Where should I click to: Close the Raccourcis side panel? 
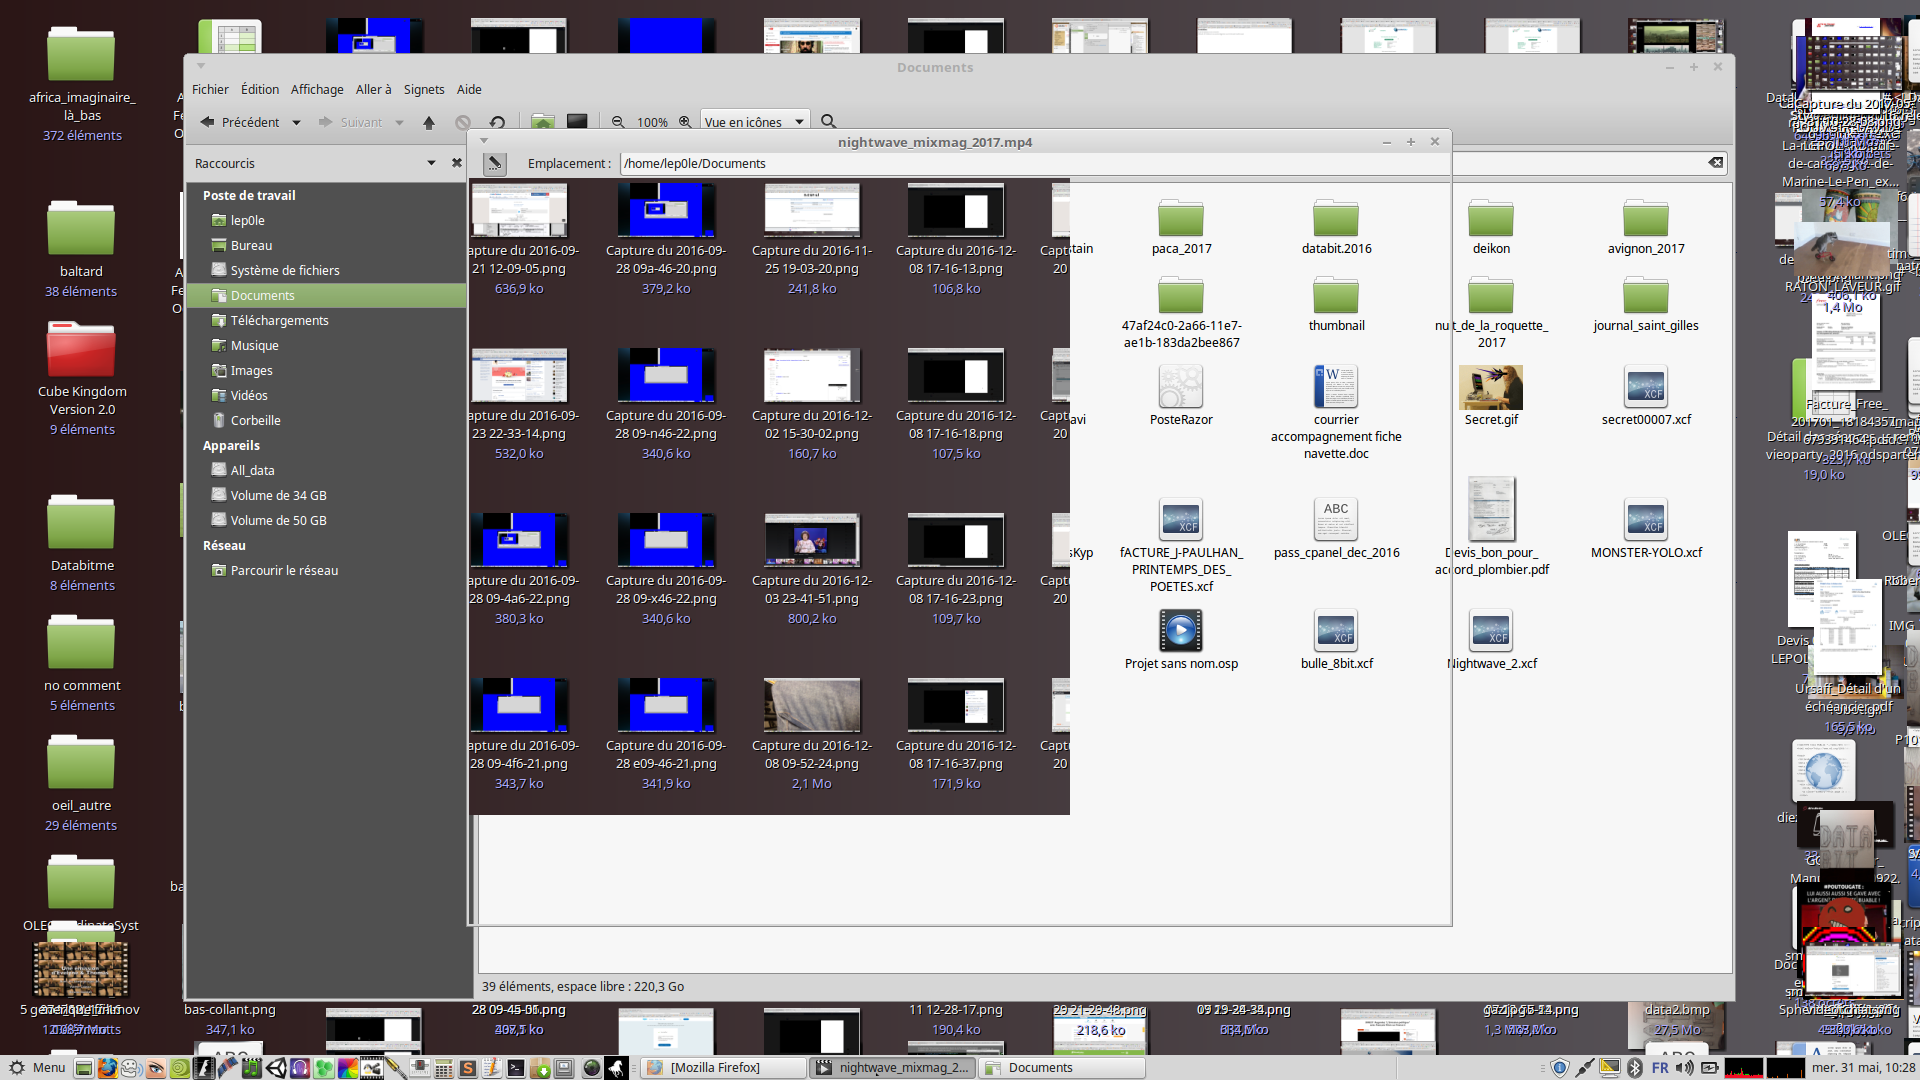[x=457, y=163]
